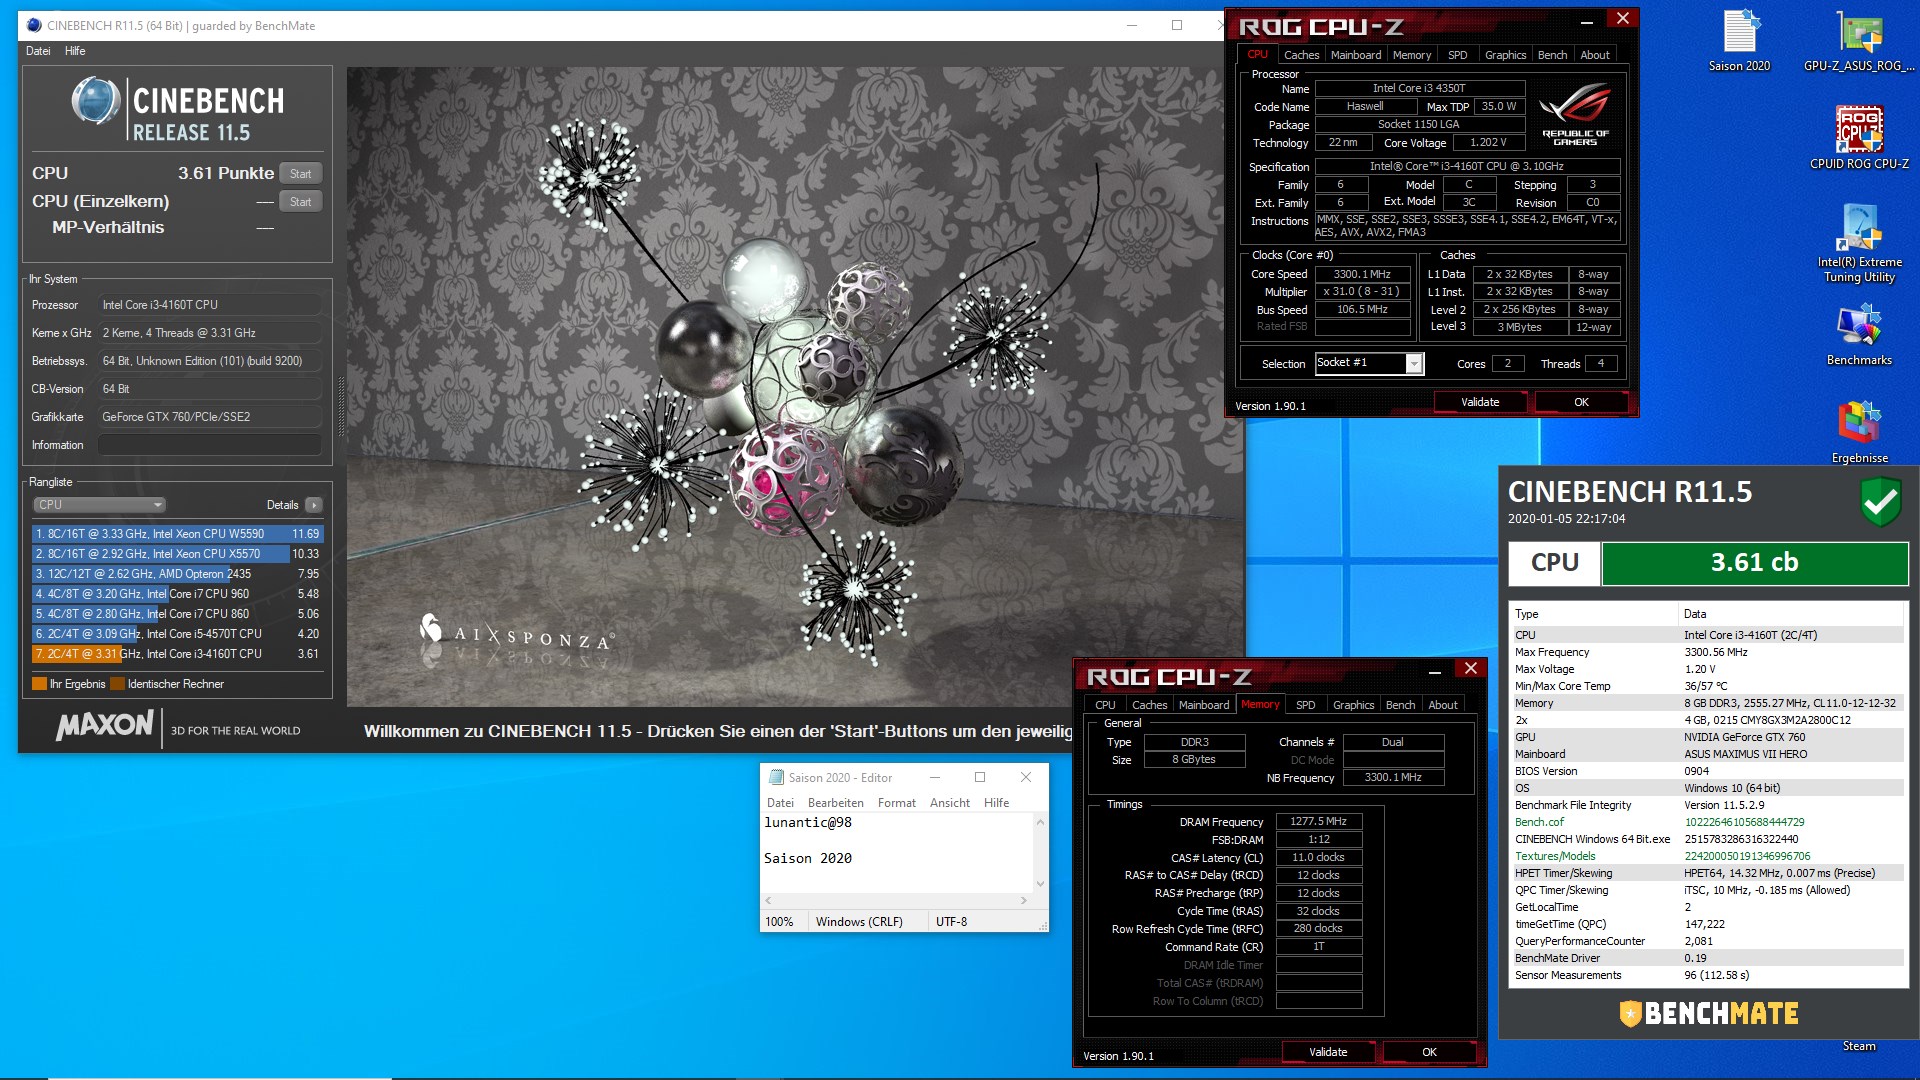Switch to SPD tab in top CPU-Z
This screenshot has height=1080, width=1920.
(1457, 55)
